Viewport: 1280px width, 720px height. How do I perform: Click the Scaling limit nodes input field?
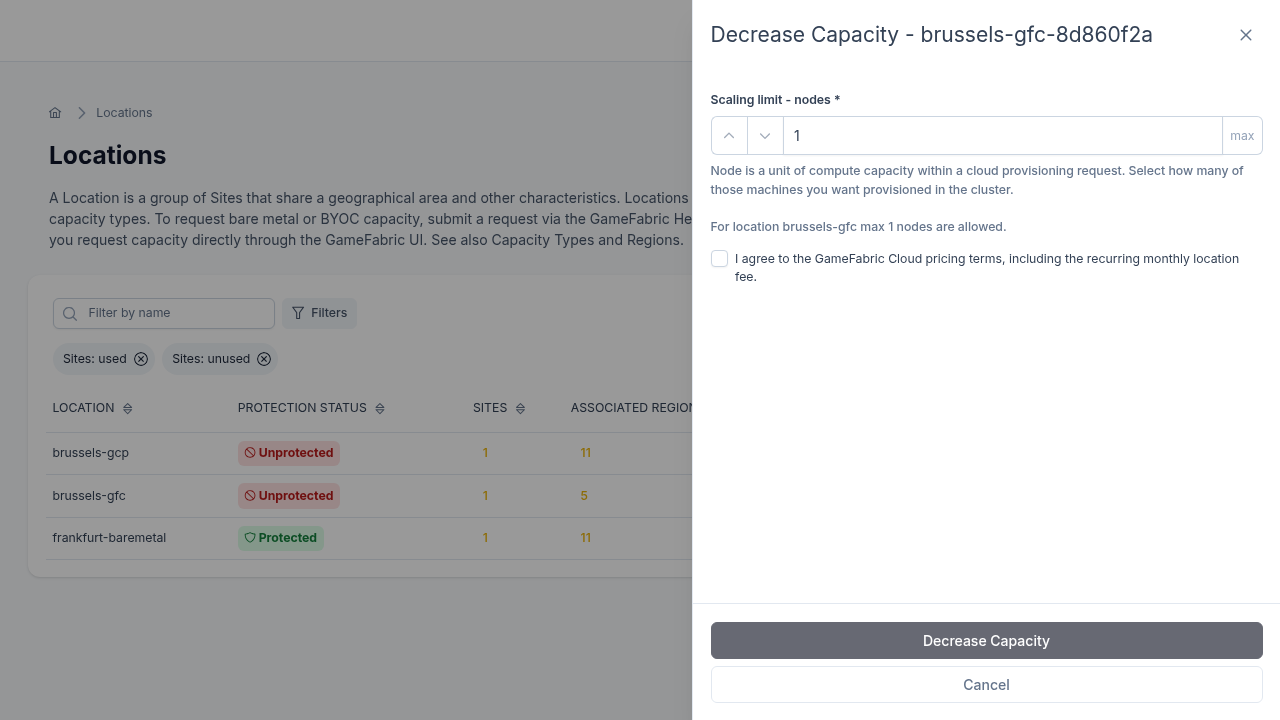click(x=1002, y=136)
